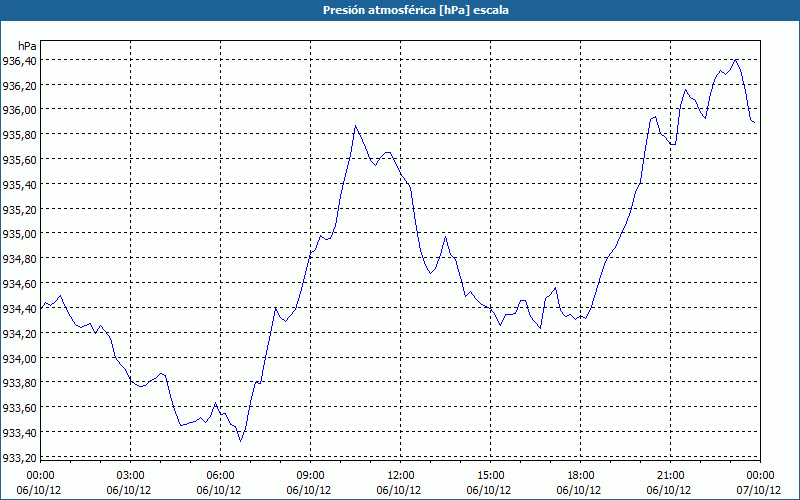The image size is (800, 500).
Task: Click the 07/10/12 date label
Action: click(x=759, y=490)
